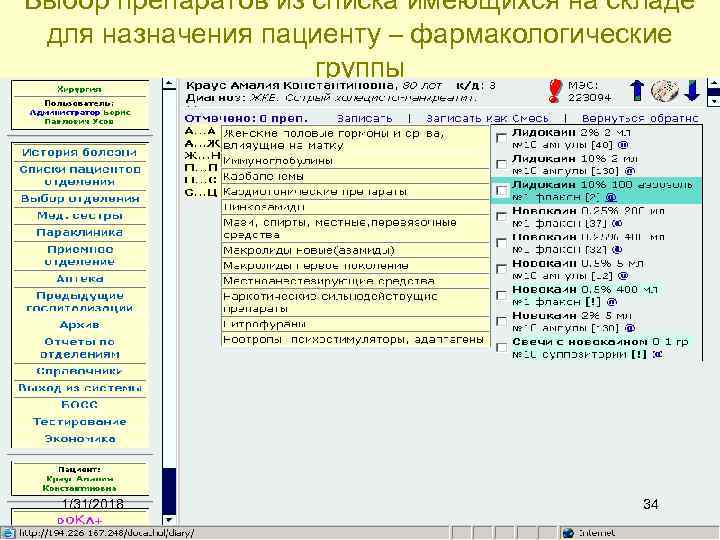Click the Записать как Смесь link
720x540 pixels.
(x=487, y=118)
